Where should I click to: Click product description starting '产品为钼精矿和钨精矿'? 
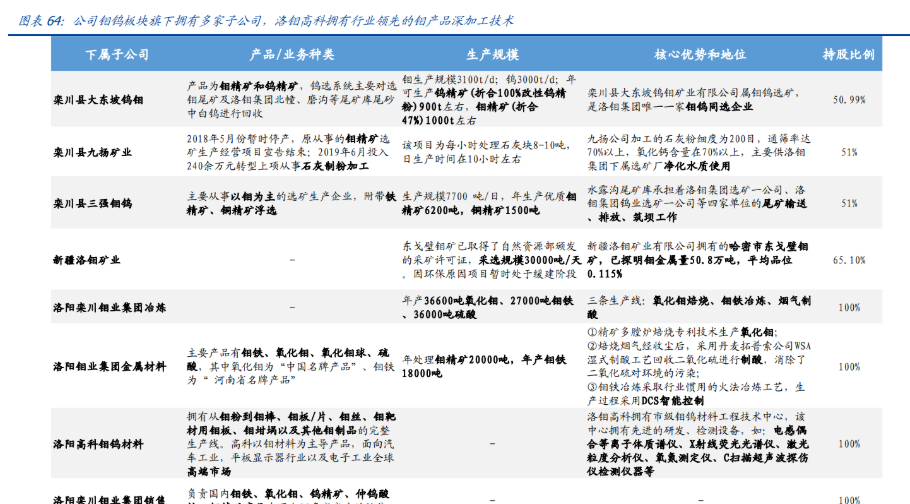pos(291,100)
